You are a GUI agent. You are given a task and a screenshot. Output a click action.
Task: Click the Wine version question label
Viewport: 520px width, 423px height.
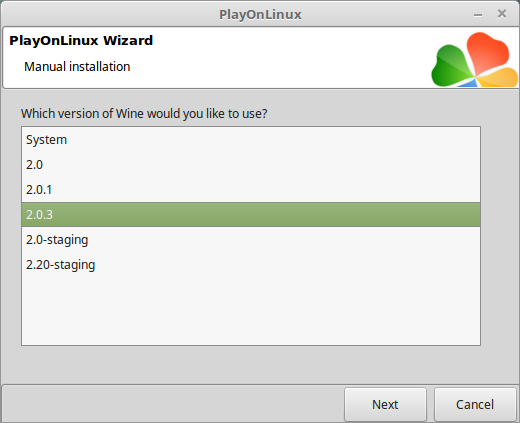tap(144, 114)
